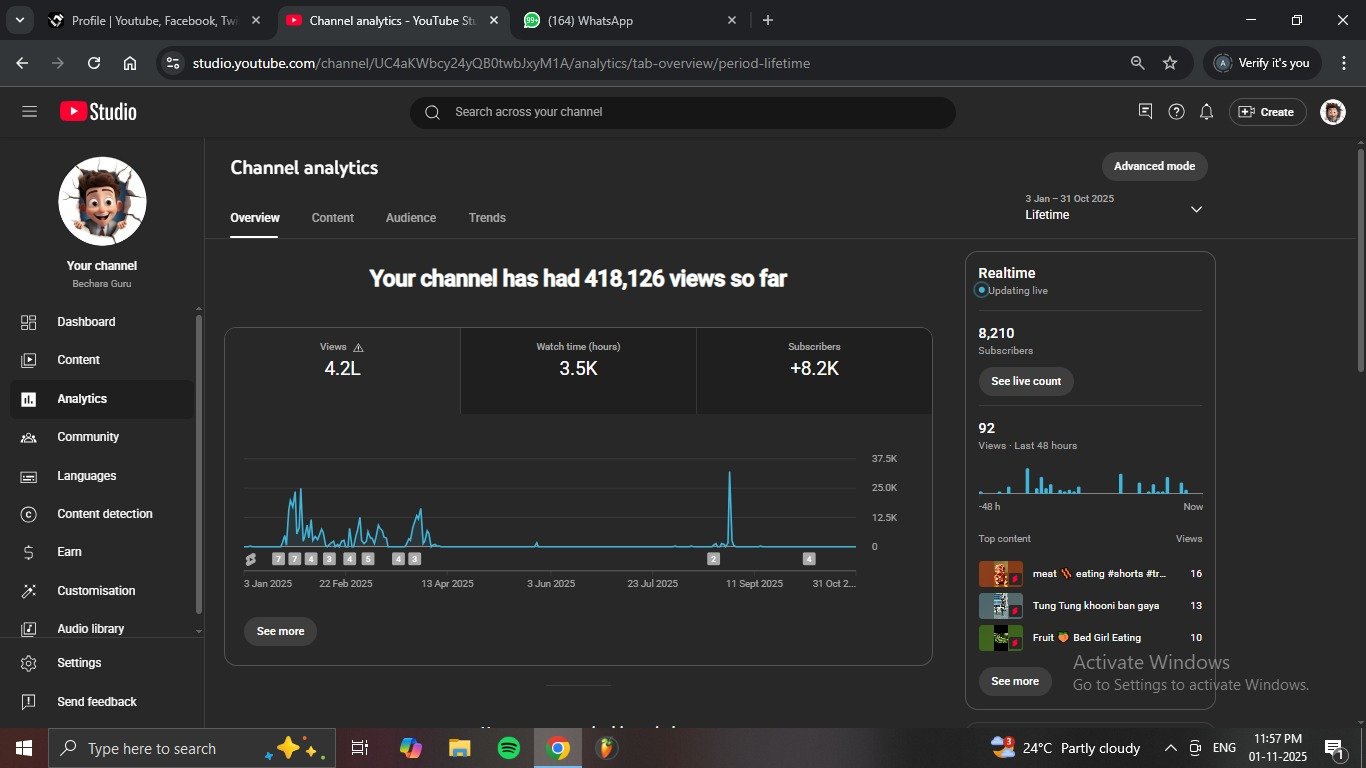Show hidden system tray icons chevron
The height and width of the screenshot is (768, 1366).
pyautogui.click(x=1170, y=748)
